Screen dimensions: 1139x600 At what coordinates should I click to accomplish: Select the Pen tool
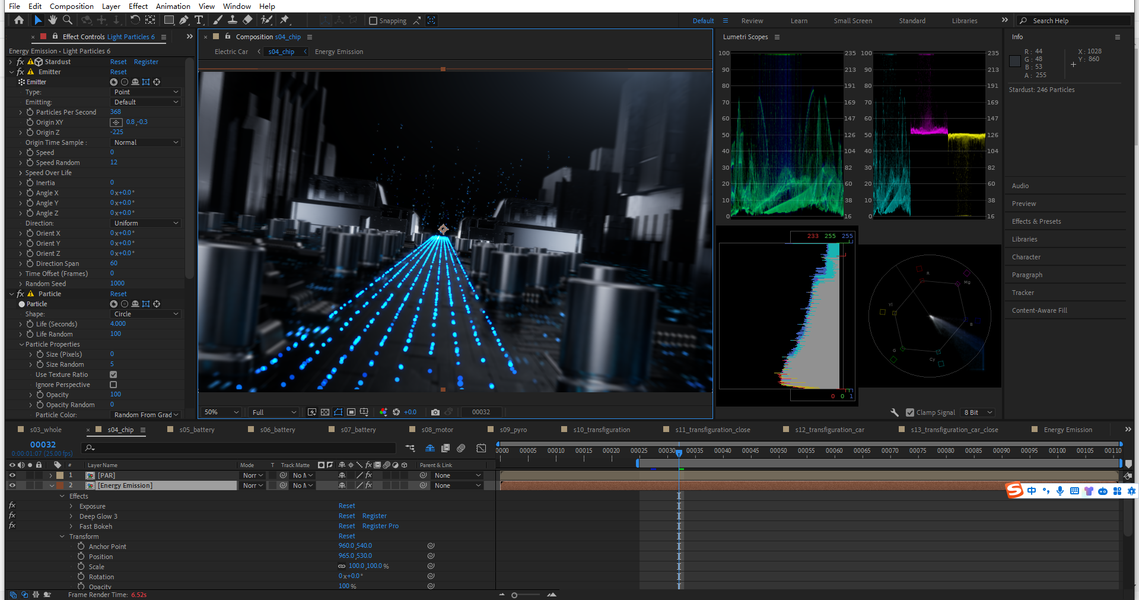pos(184,20)
